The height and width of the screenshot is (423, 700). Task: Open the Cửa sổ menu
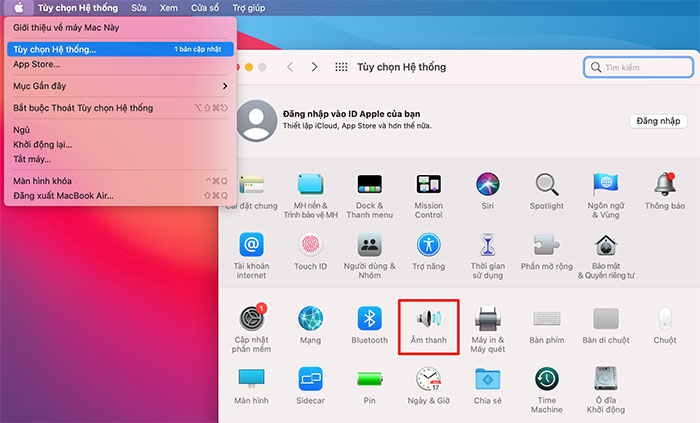[205, 8]
